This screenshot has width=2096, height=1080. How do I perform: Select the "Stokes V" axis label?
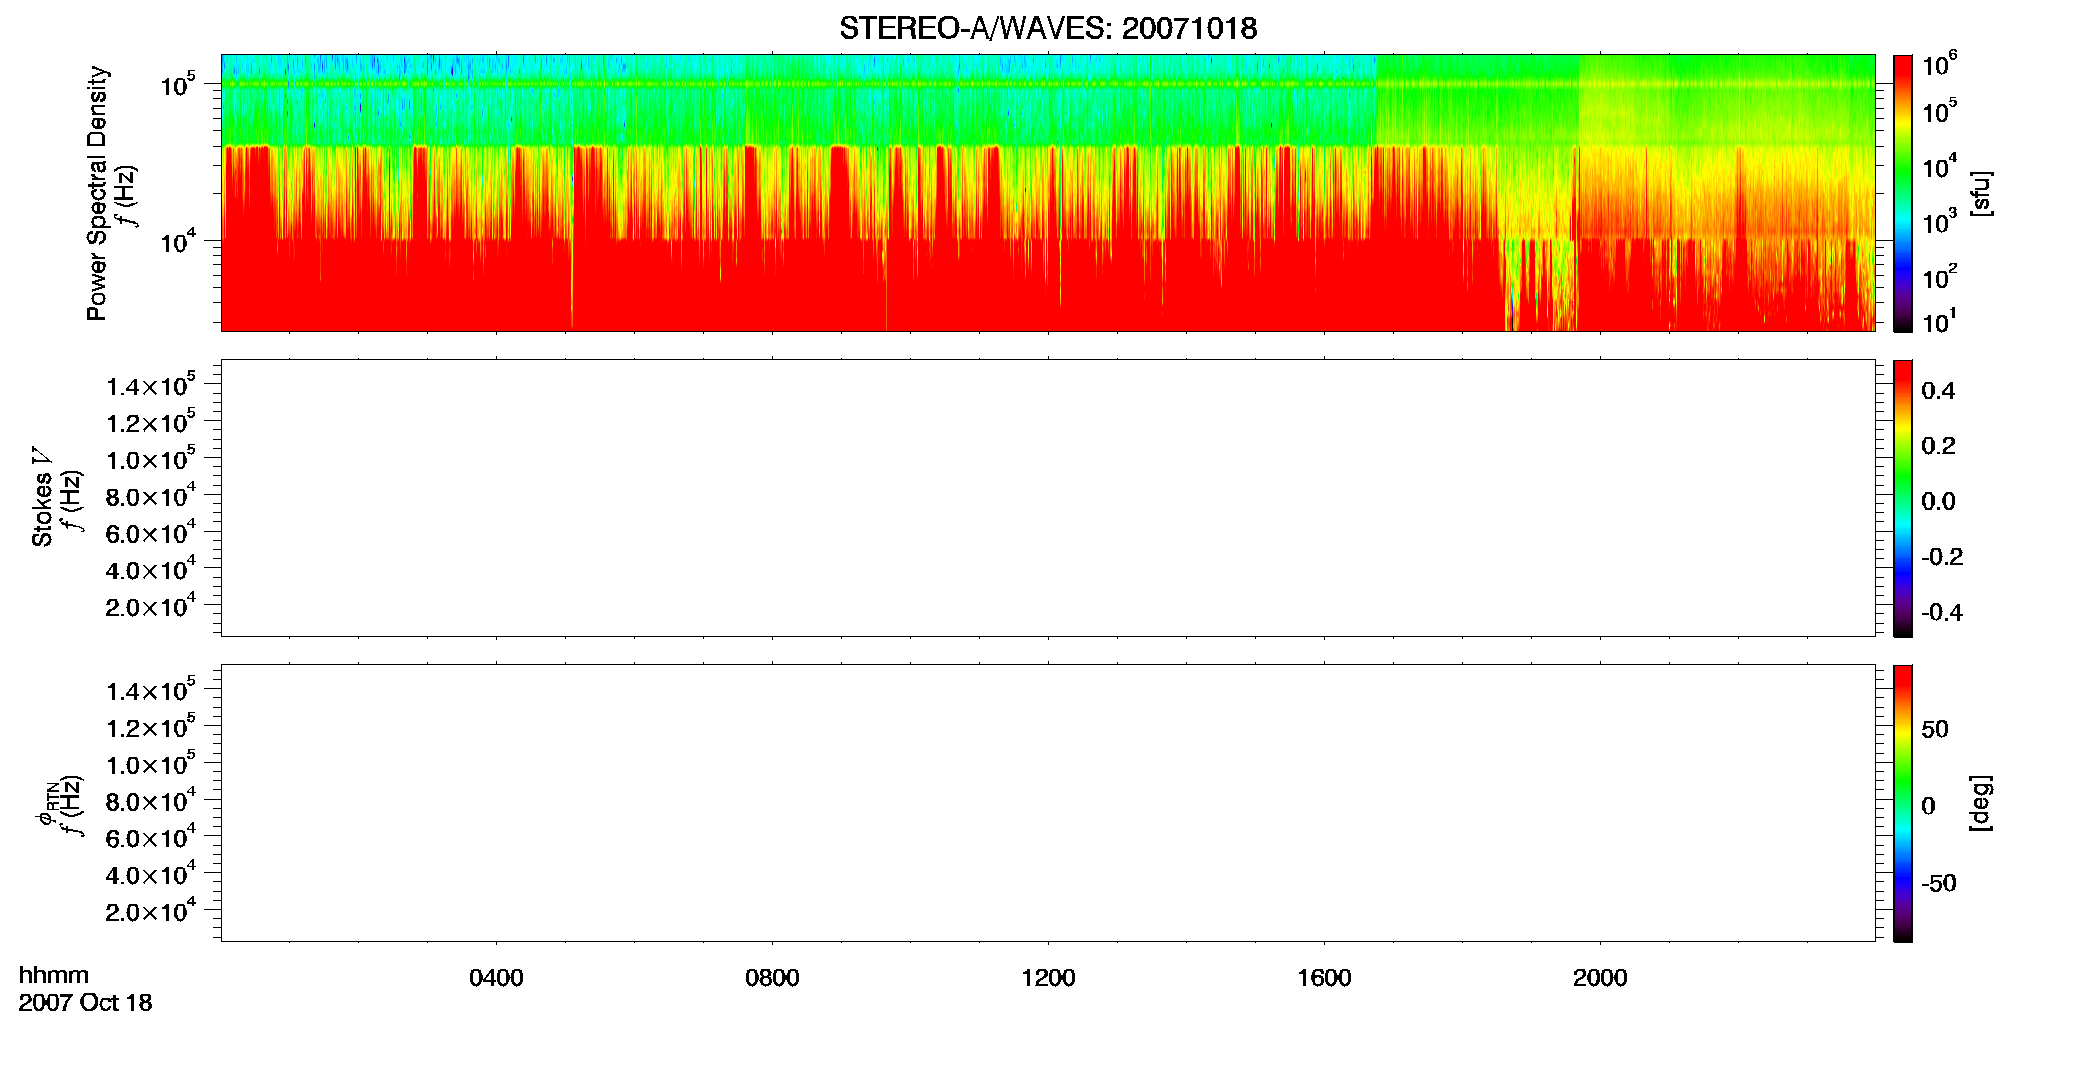(42, 497)
